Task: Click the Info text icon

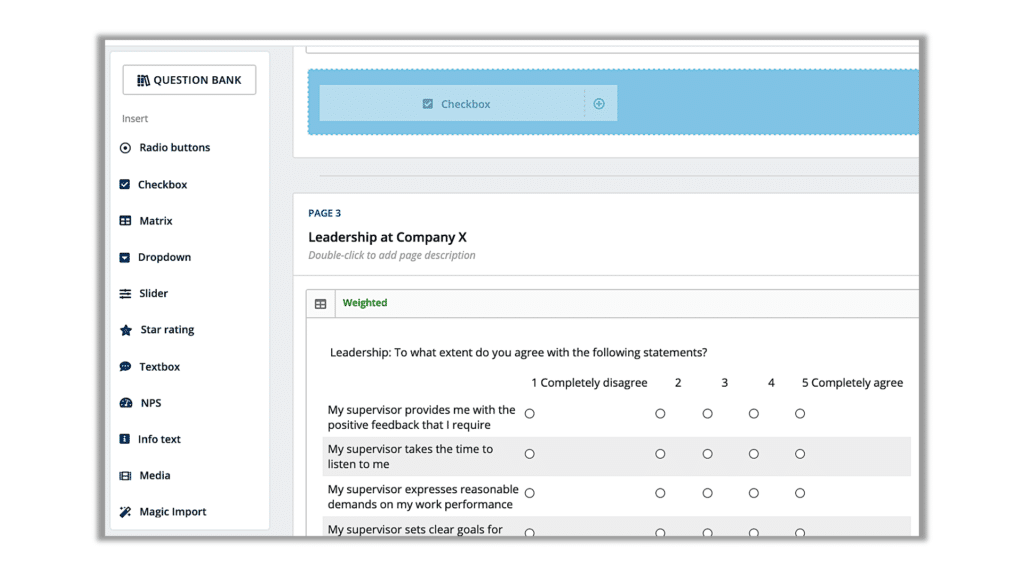Action: (x=125, y=439)
